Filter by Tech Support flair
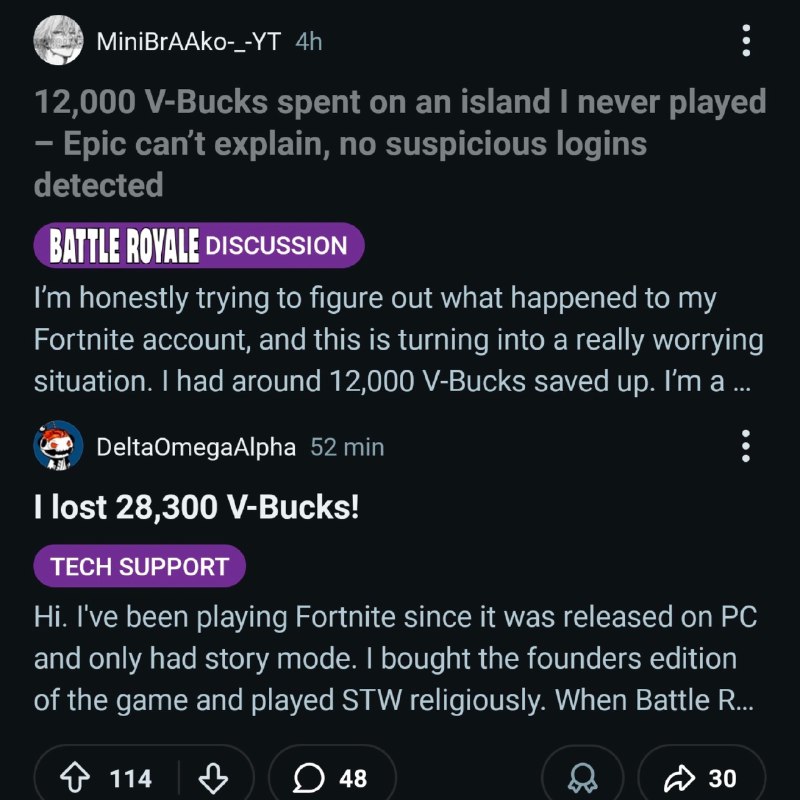 139,567
